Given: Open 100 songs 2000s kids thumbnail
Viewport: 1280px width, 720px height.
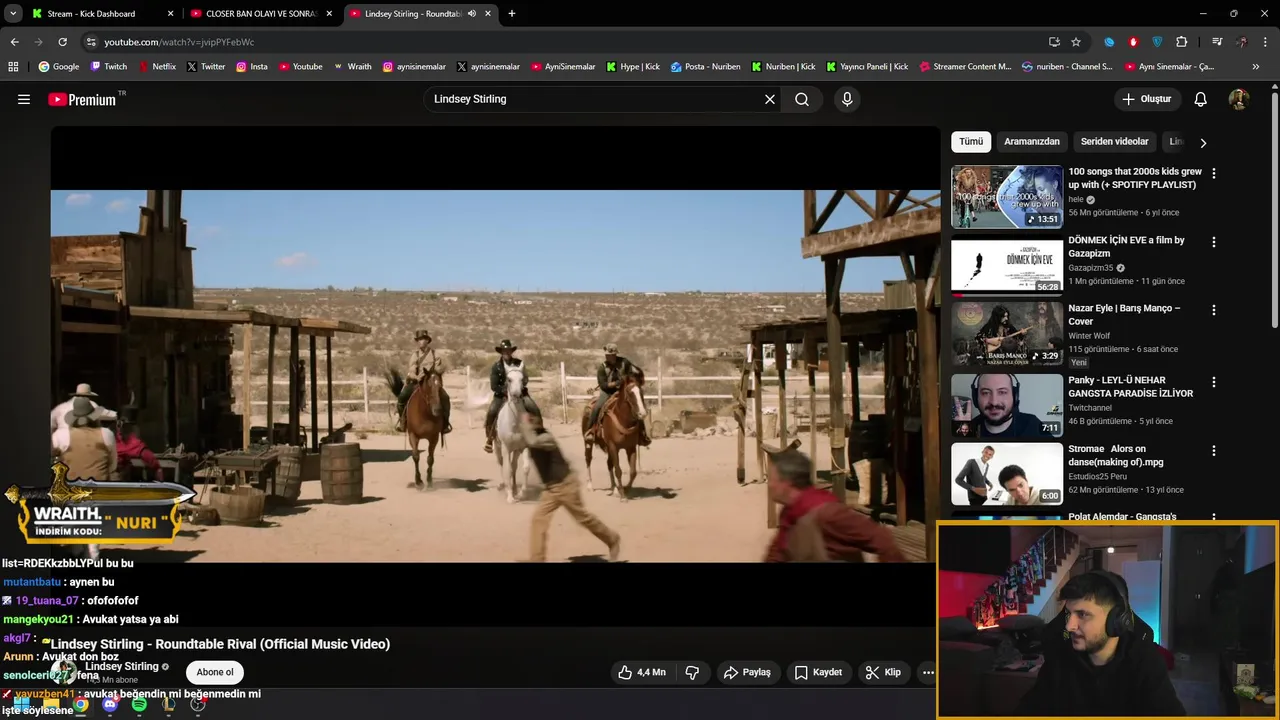Looking at the screenshot, I should 1007,197.
